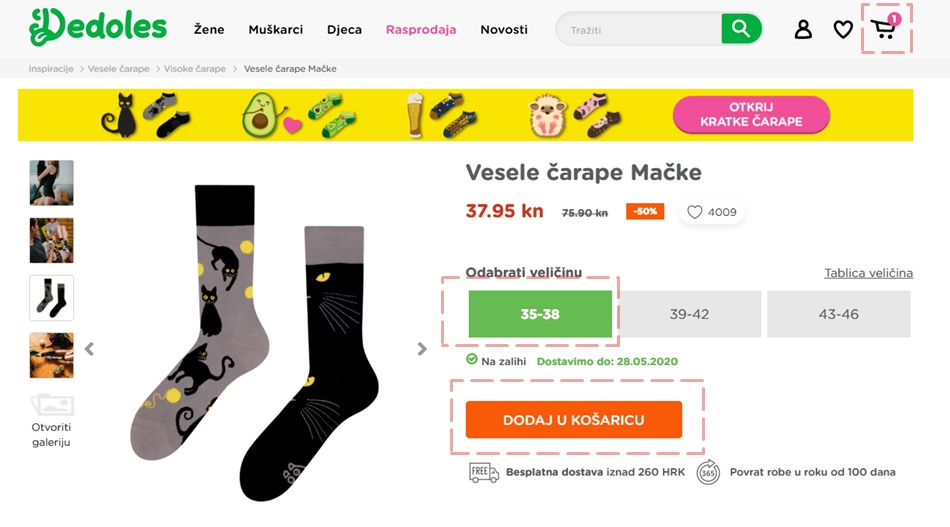Image resolution: width=950 pixels, height=527 pixels.
Task: Select size 43-46
Action: (839, 314)
